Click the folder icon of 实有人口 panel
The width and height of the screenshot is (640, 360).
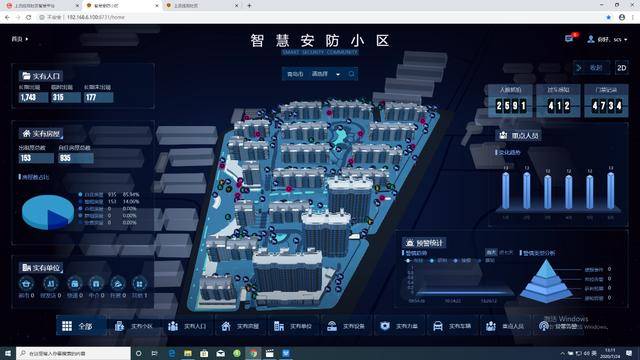[27, 76]
